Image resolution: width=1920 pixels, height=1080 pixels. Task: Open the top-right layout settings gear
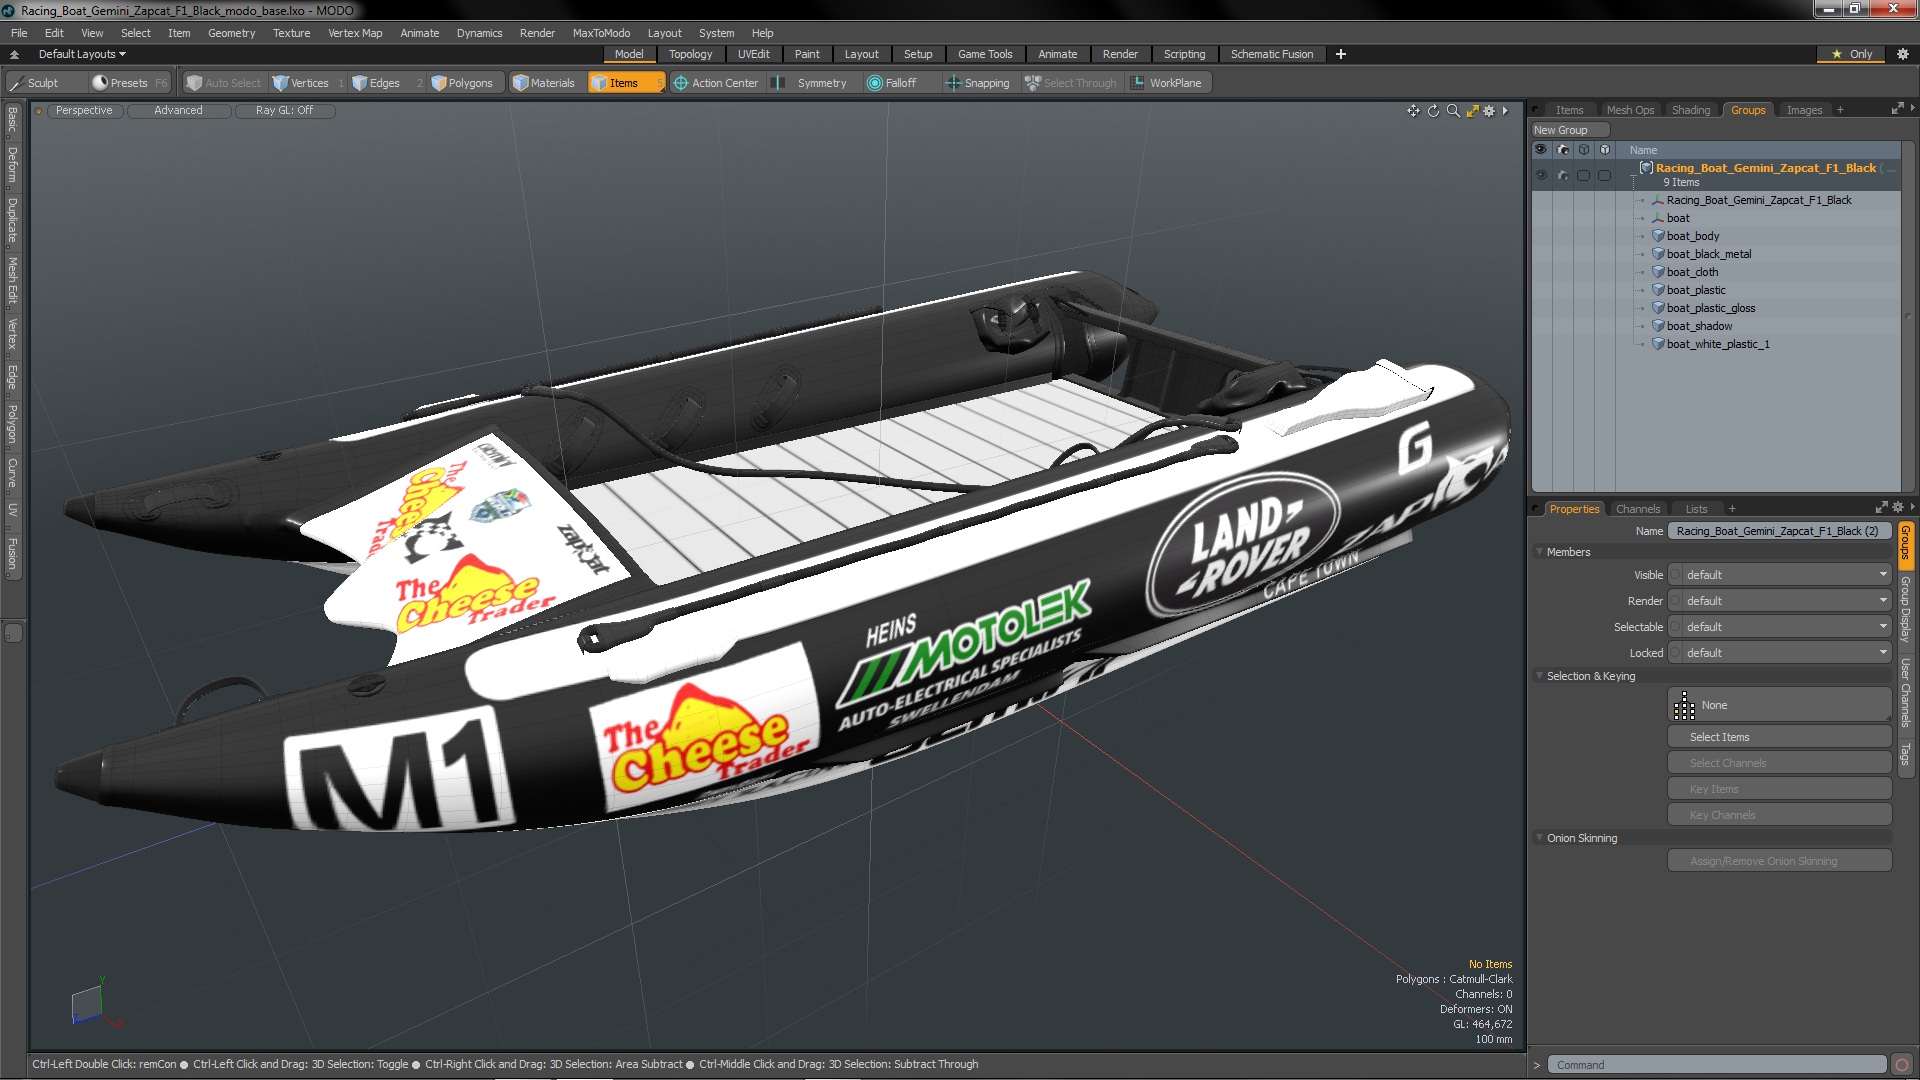1902,54
